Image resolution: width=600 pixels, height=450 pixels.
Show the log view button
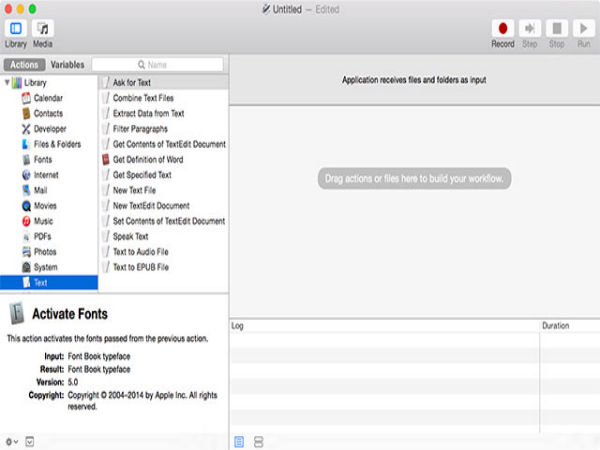coord(239,442)
